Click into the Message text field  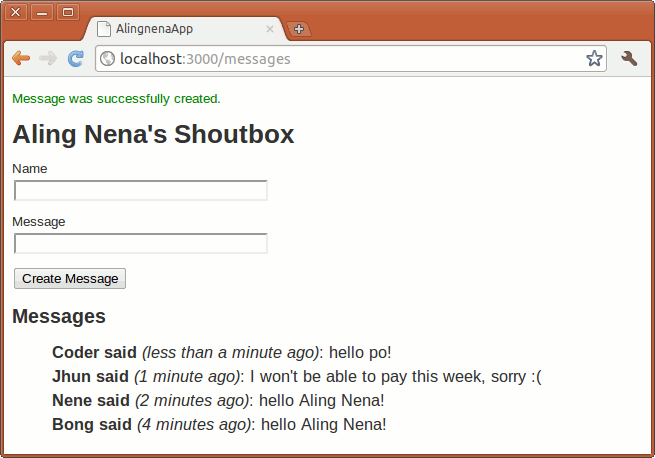(141, 243)
